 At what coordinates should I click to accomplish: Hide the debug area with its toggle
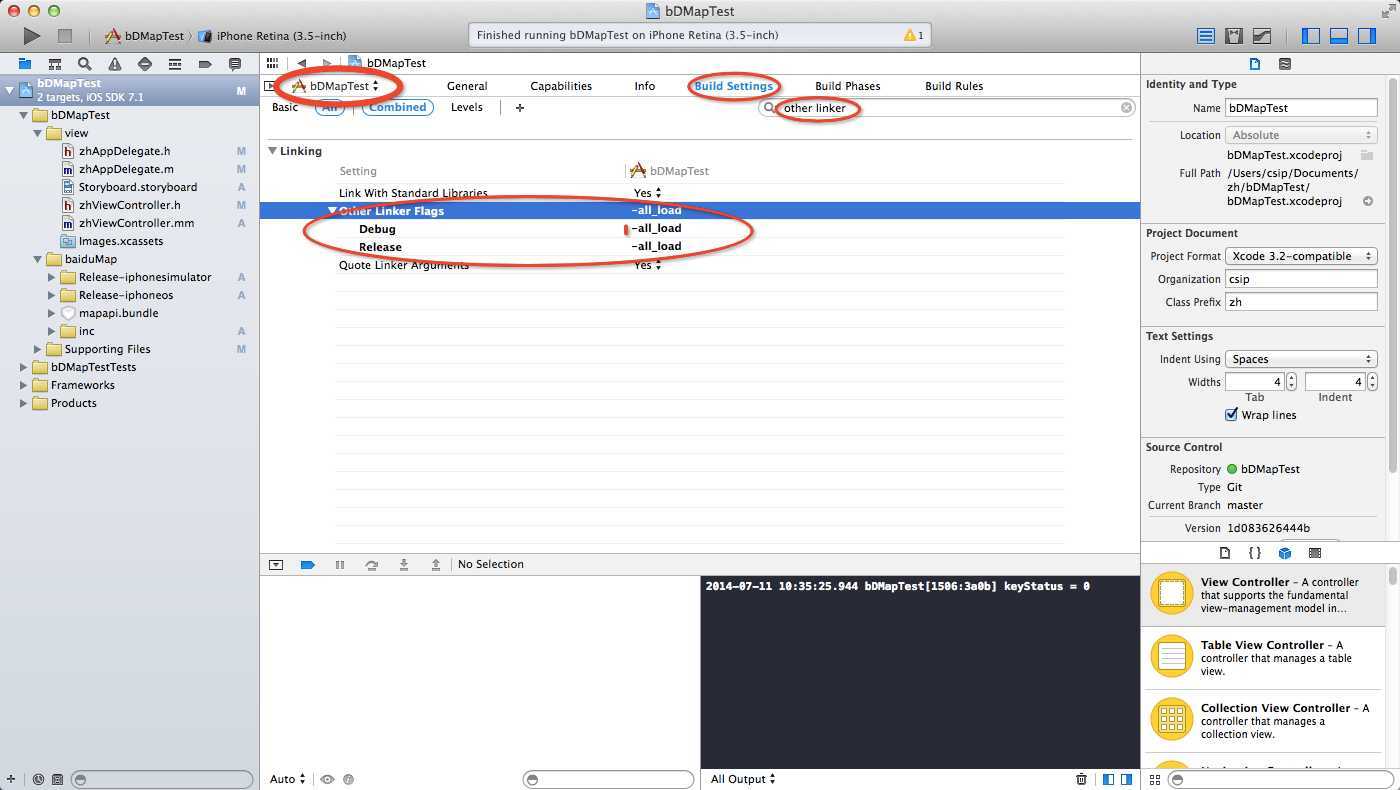pos(276,565)
